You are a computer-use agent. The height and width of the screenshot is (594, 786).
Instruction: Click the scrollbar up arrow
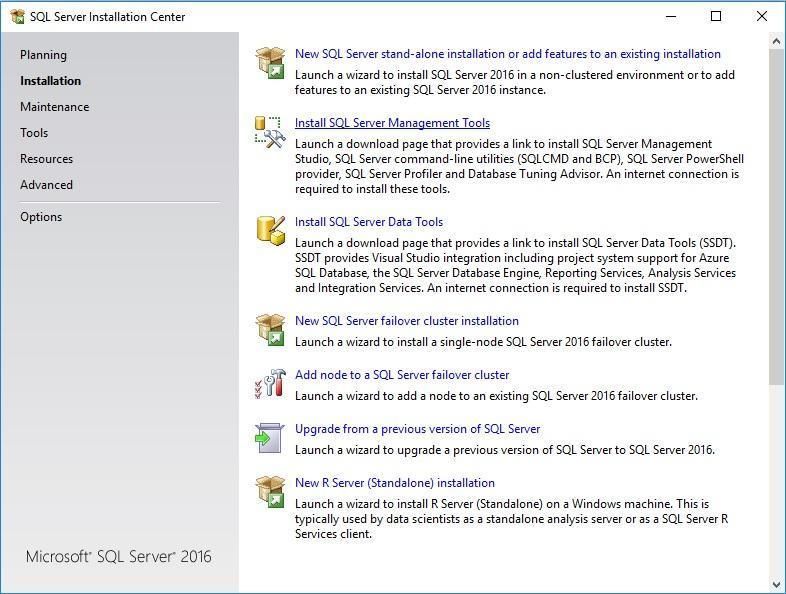coord(776,41)
